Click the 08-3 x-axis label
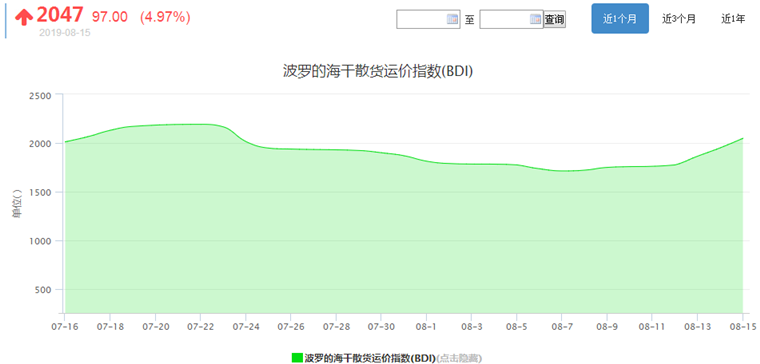Viewport: 760px width, 364px height. [472, 327]
